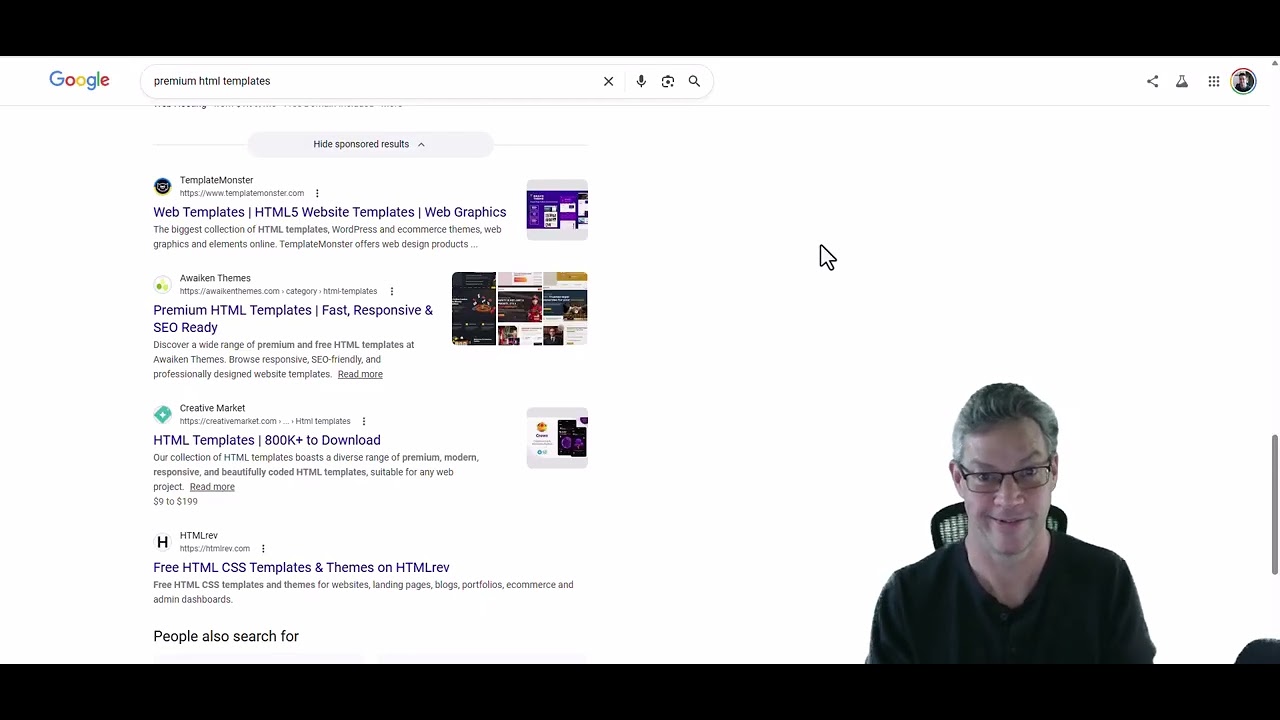Open Web Templates HTML5 Website Templates link

click(x=329, y=212)
